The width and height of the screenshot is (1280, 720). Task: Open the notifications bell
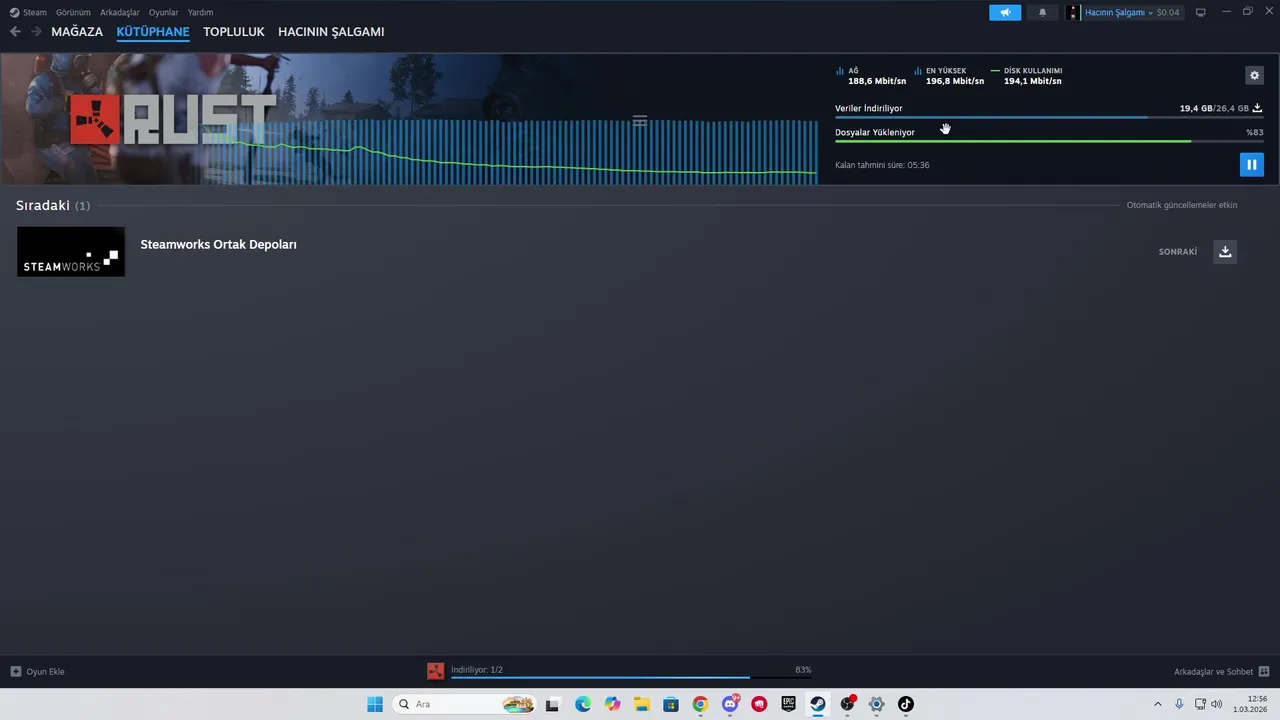tap(1042, 12)
